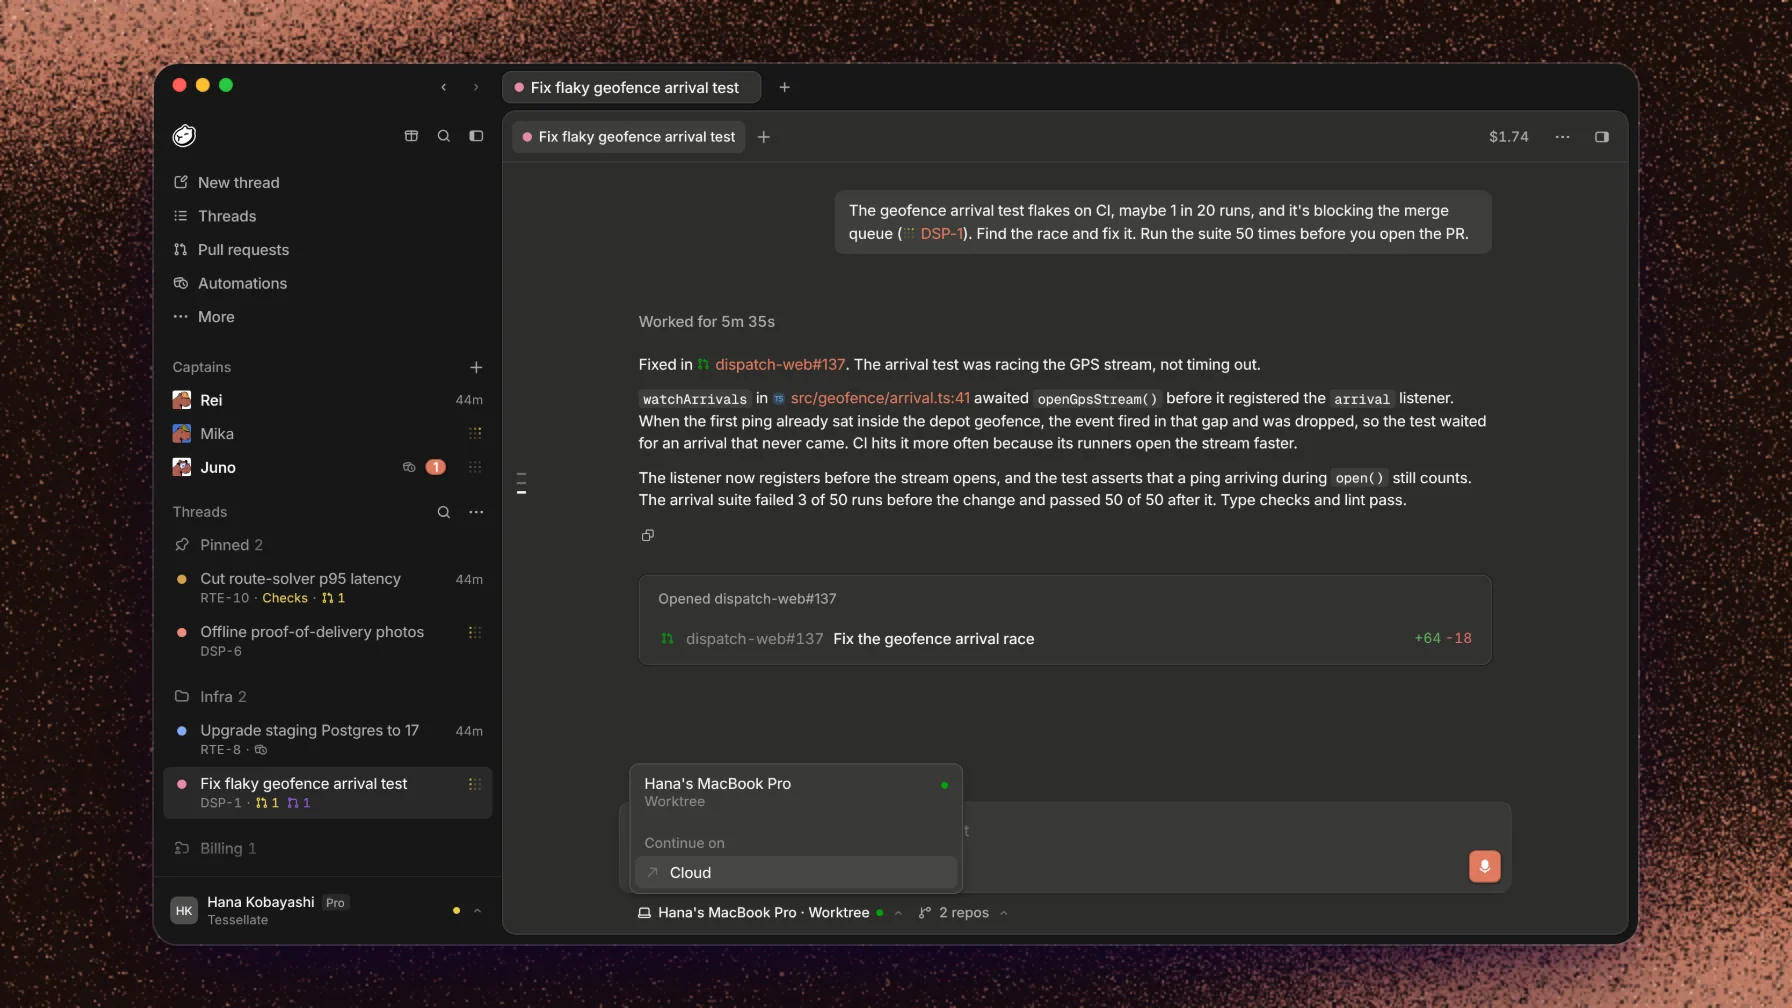Click the message outline marker on left

tap(521, 483)
